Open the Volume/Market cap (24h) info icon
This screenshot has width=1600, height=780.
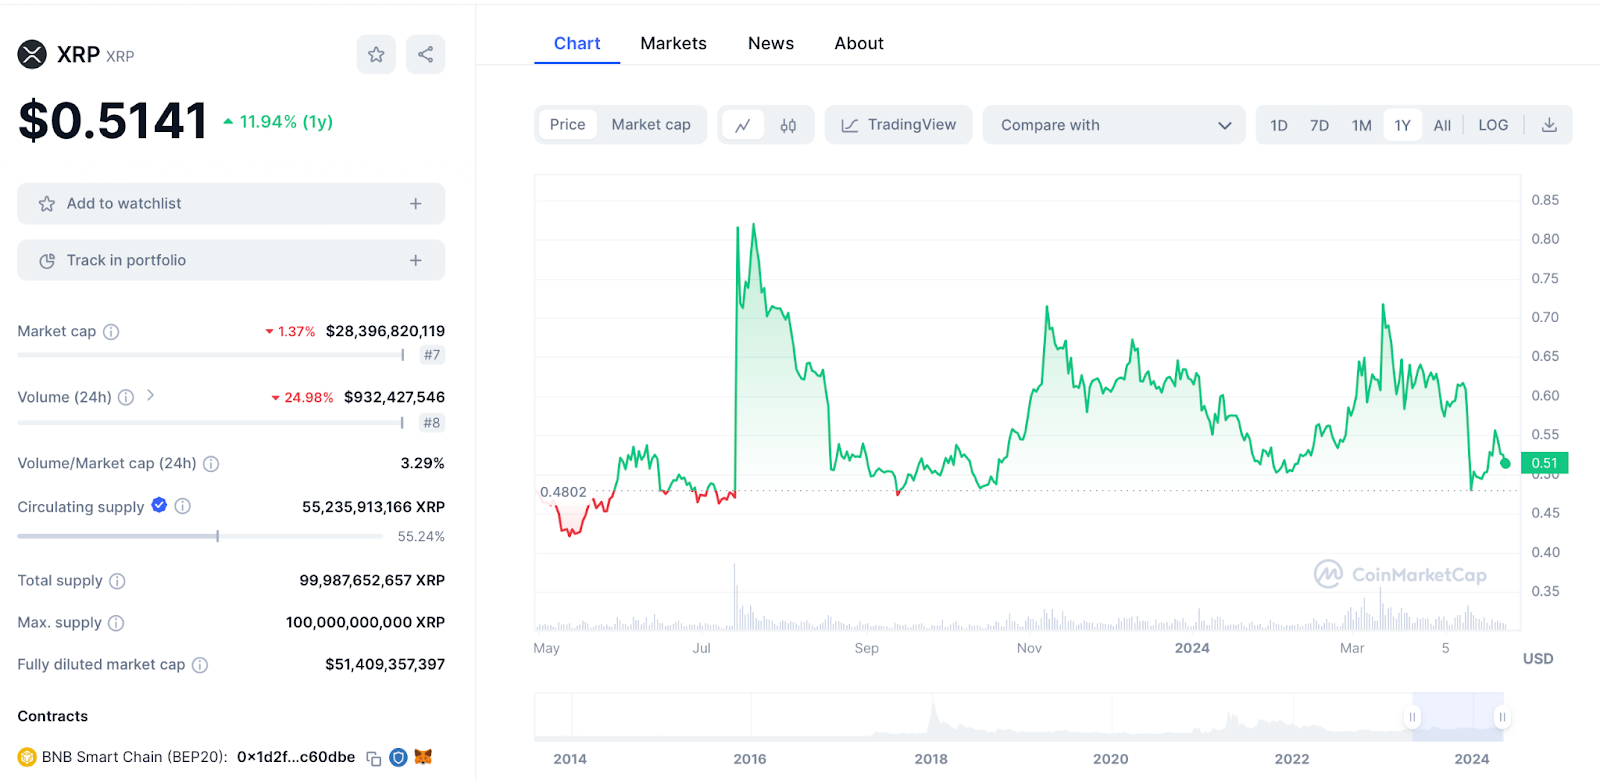pos(211,464)
